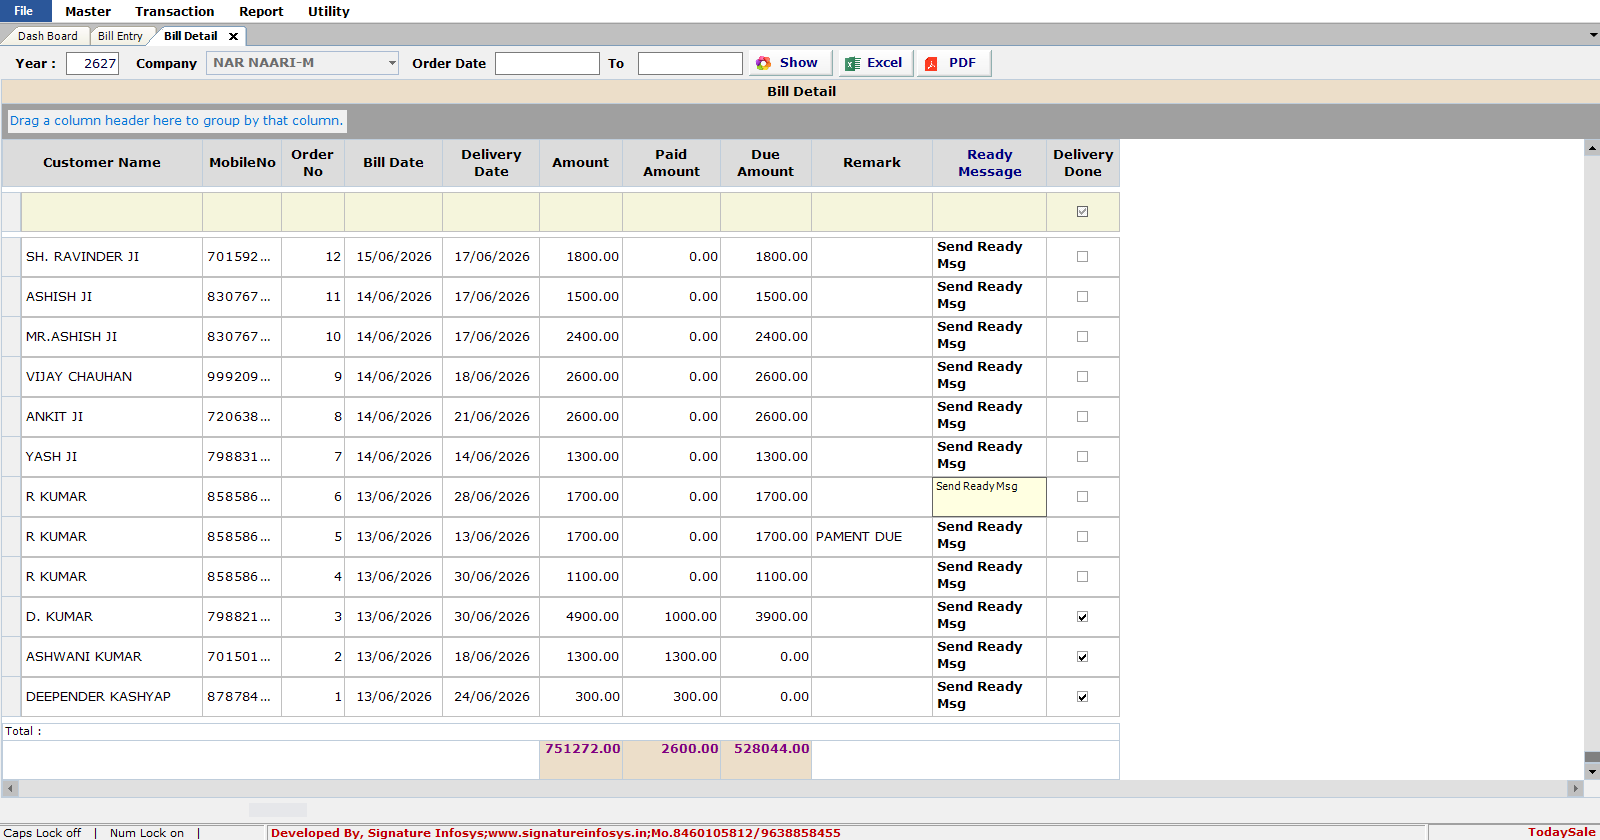Click the Year input field

point(93,63)
